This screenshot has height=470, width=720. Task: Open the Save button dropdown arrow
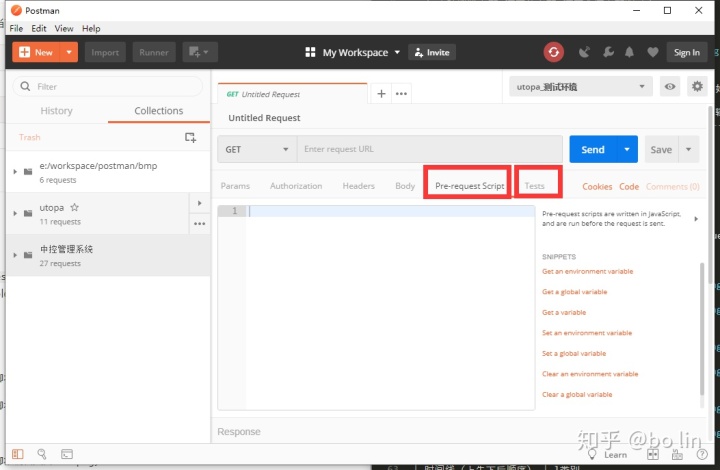[x=688, y=149]
